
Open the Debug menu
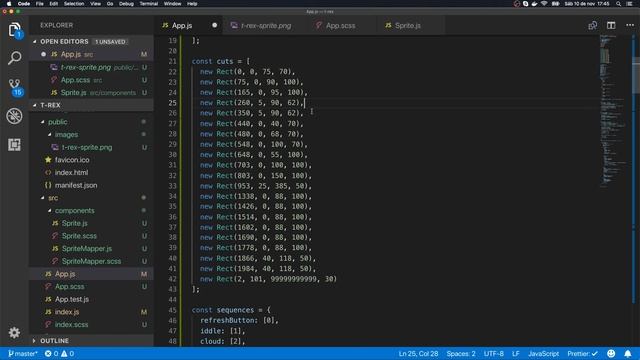pos(126,4)
